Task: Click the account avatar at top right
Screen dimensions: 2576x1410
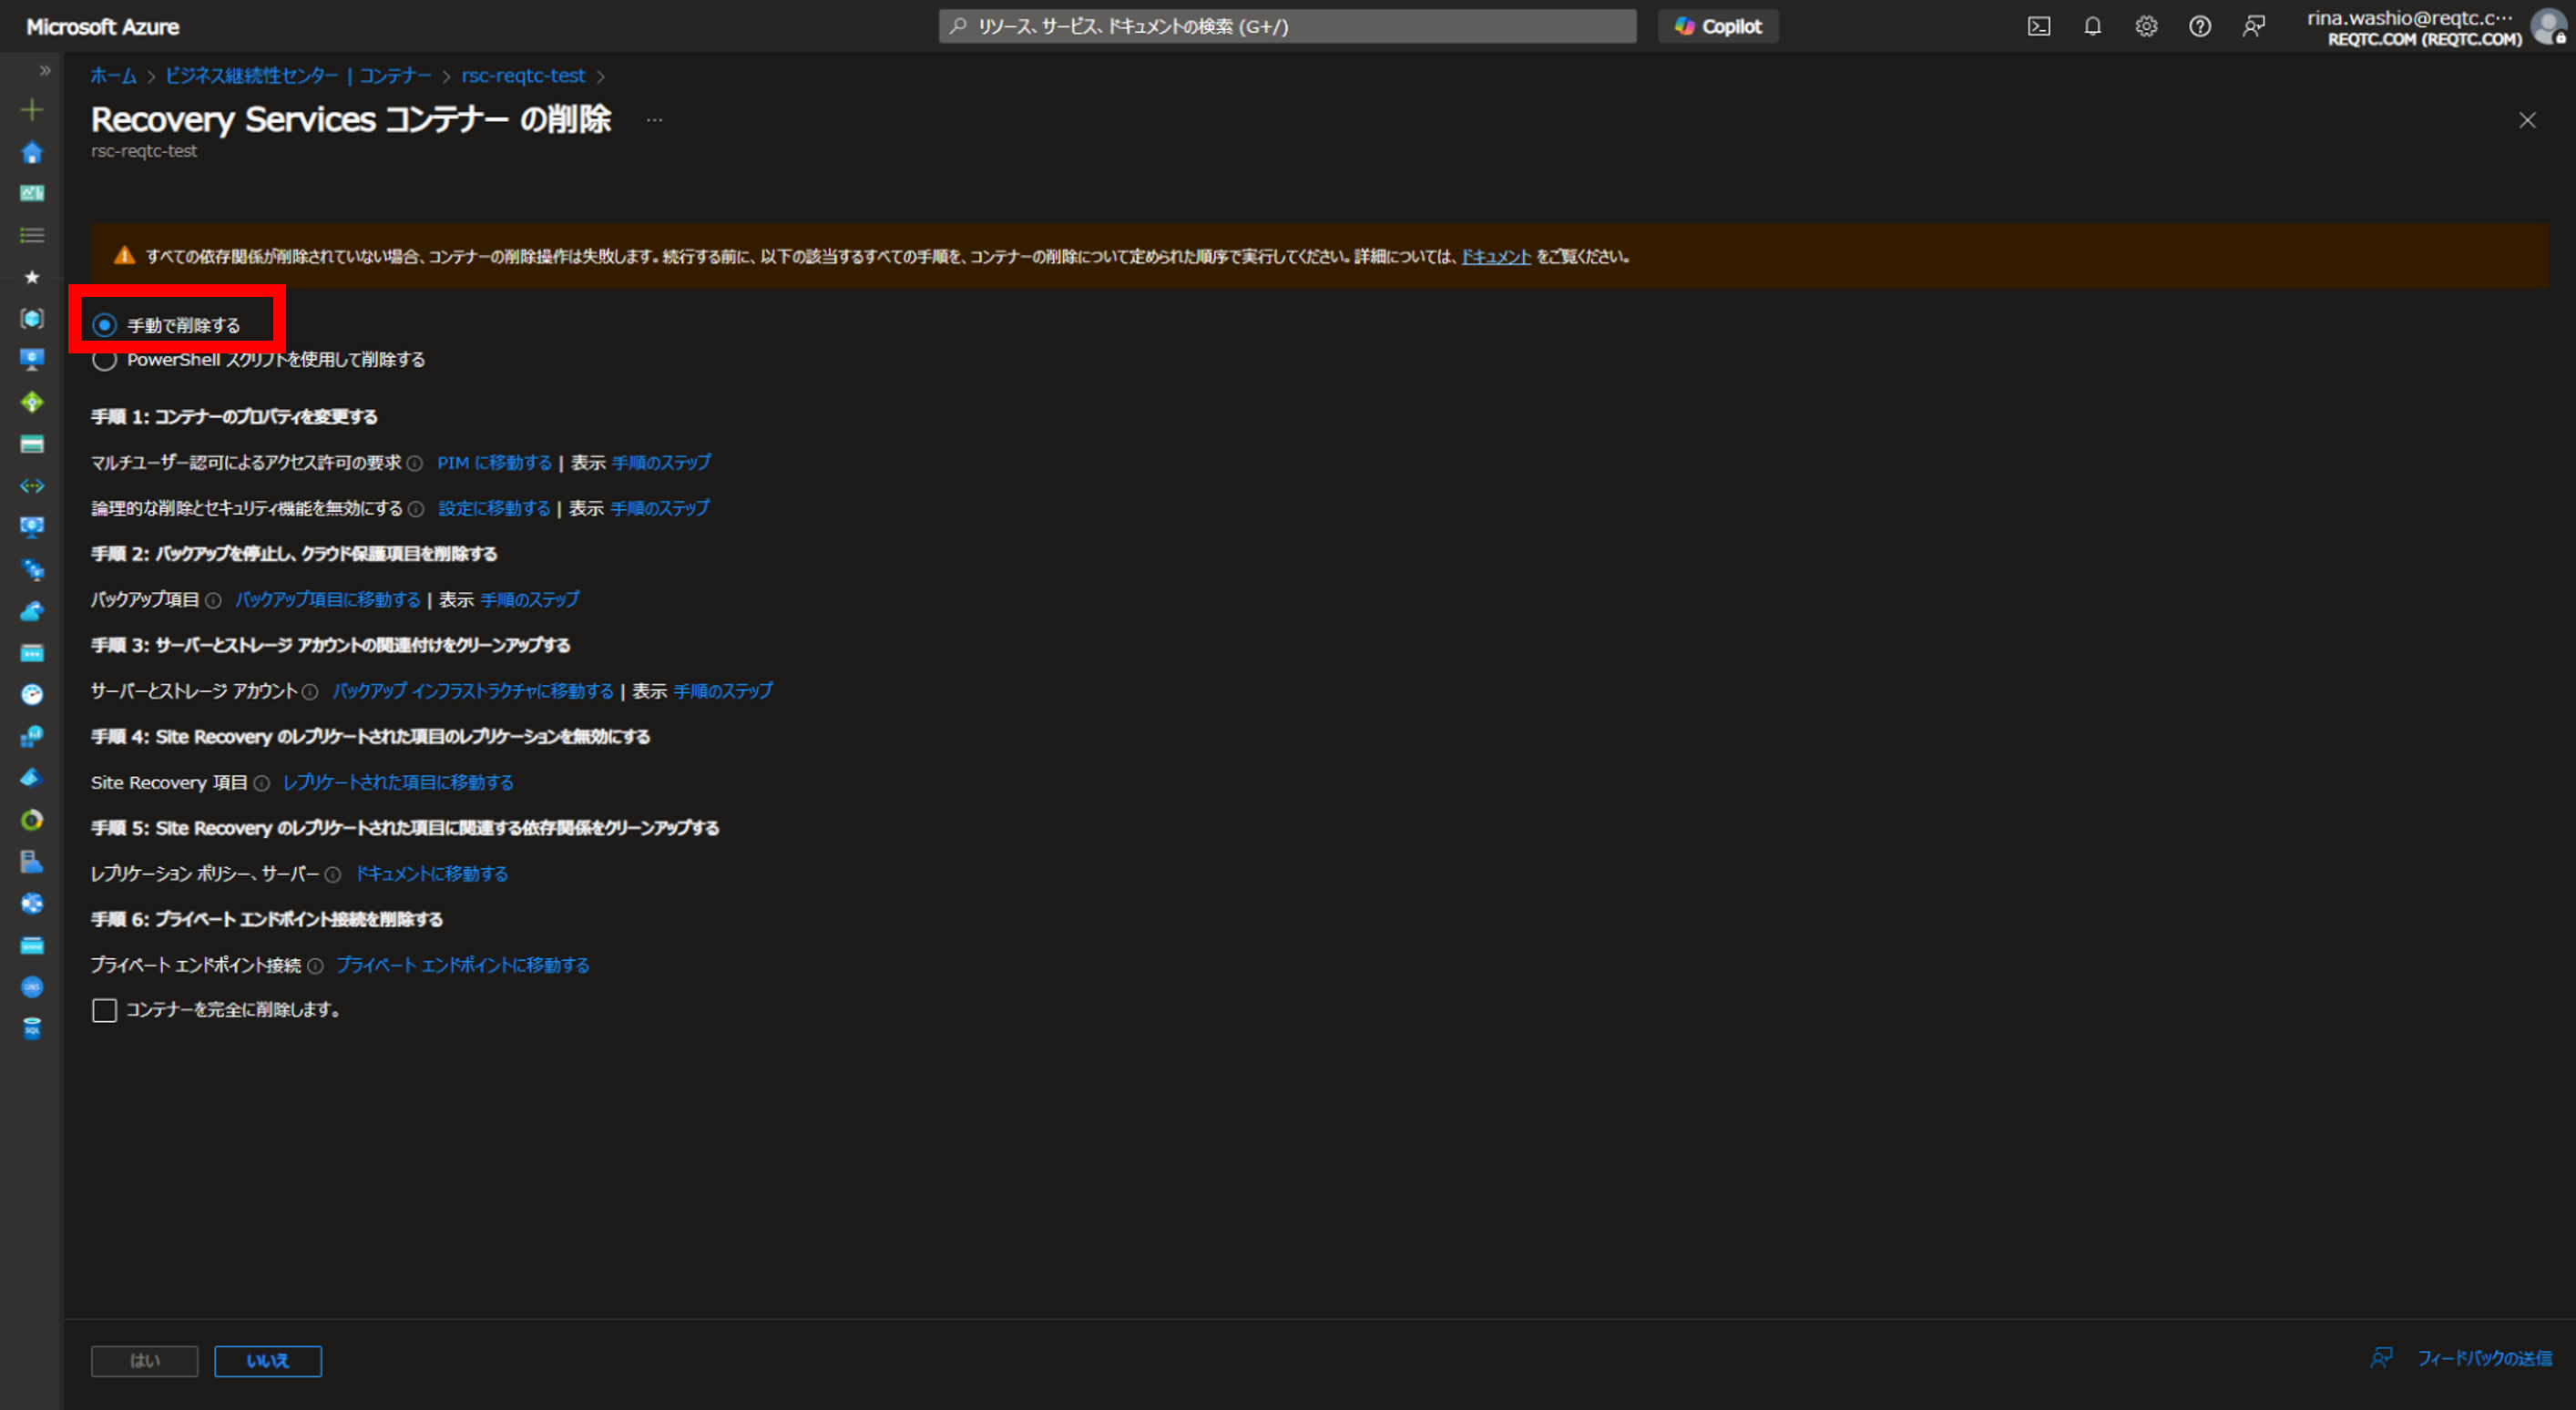Action: pos(2548,26)
